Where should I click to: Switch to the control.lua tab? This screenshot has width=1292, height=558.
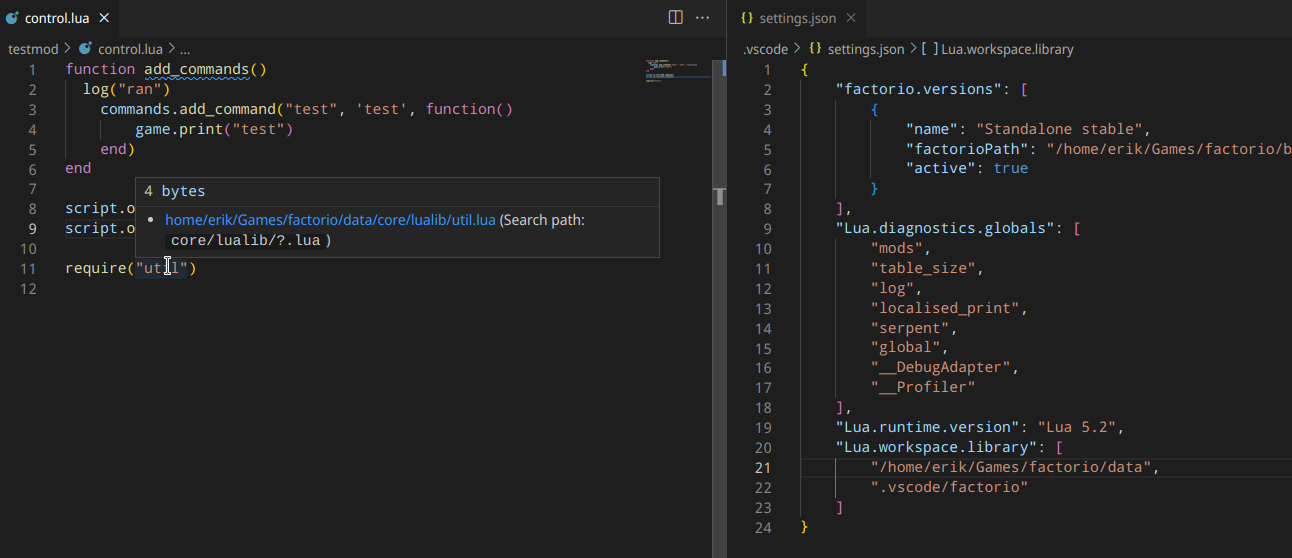[58, 18]
